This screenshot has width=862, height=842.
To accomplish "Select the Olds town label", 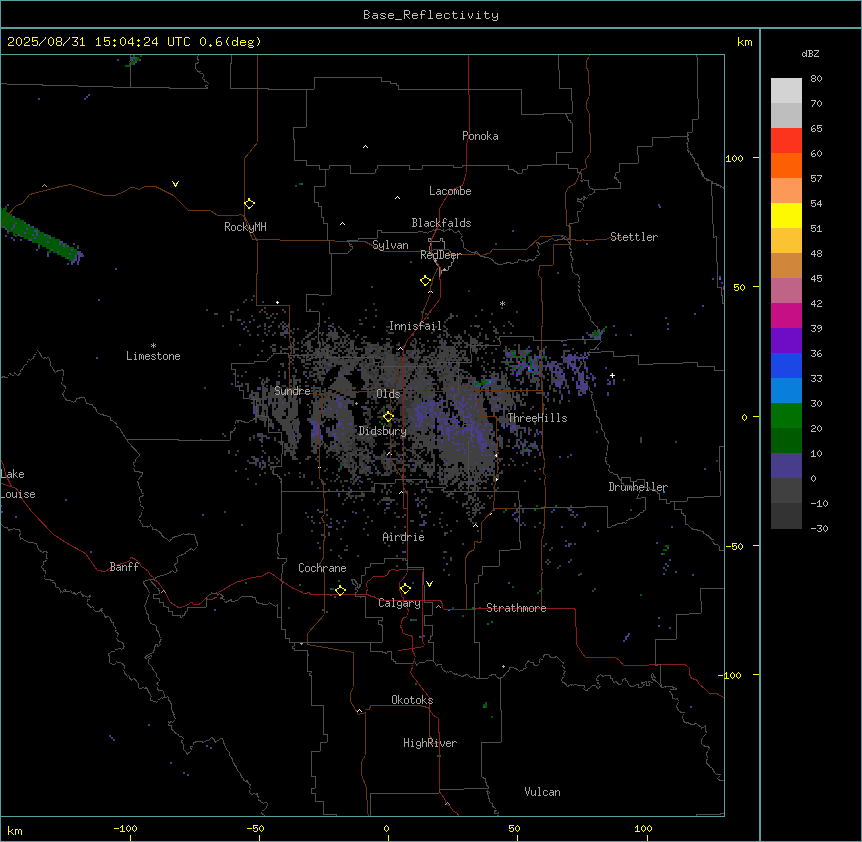I will pos(388,394).
